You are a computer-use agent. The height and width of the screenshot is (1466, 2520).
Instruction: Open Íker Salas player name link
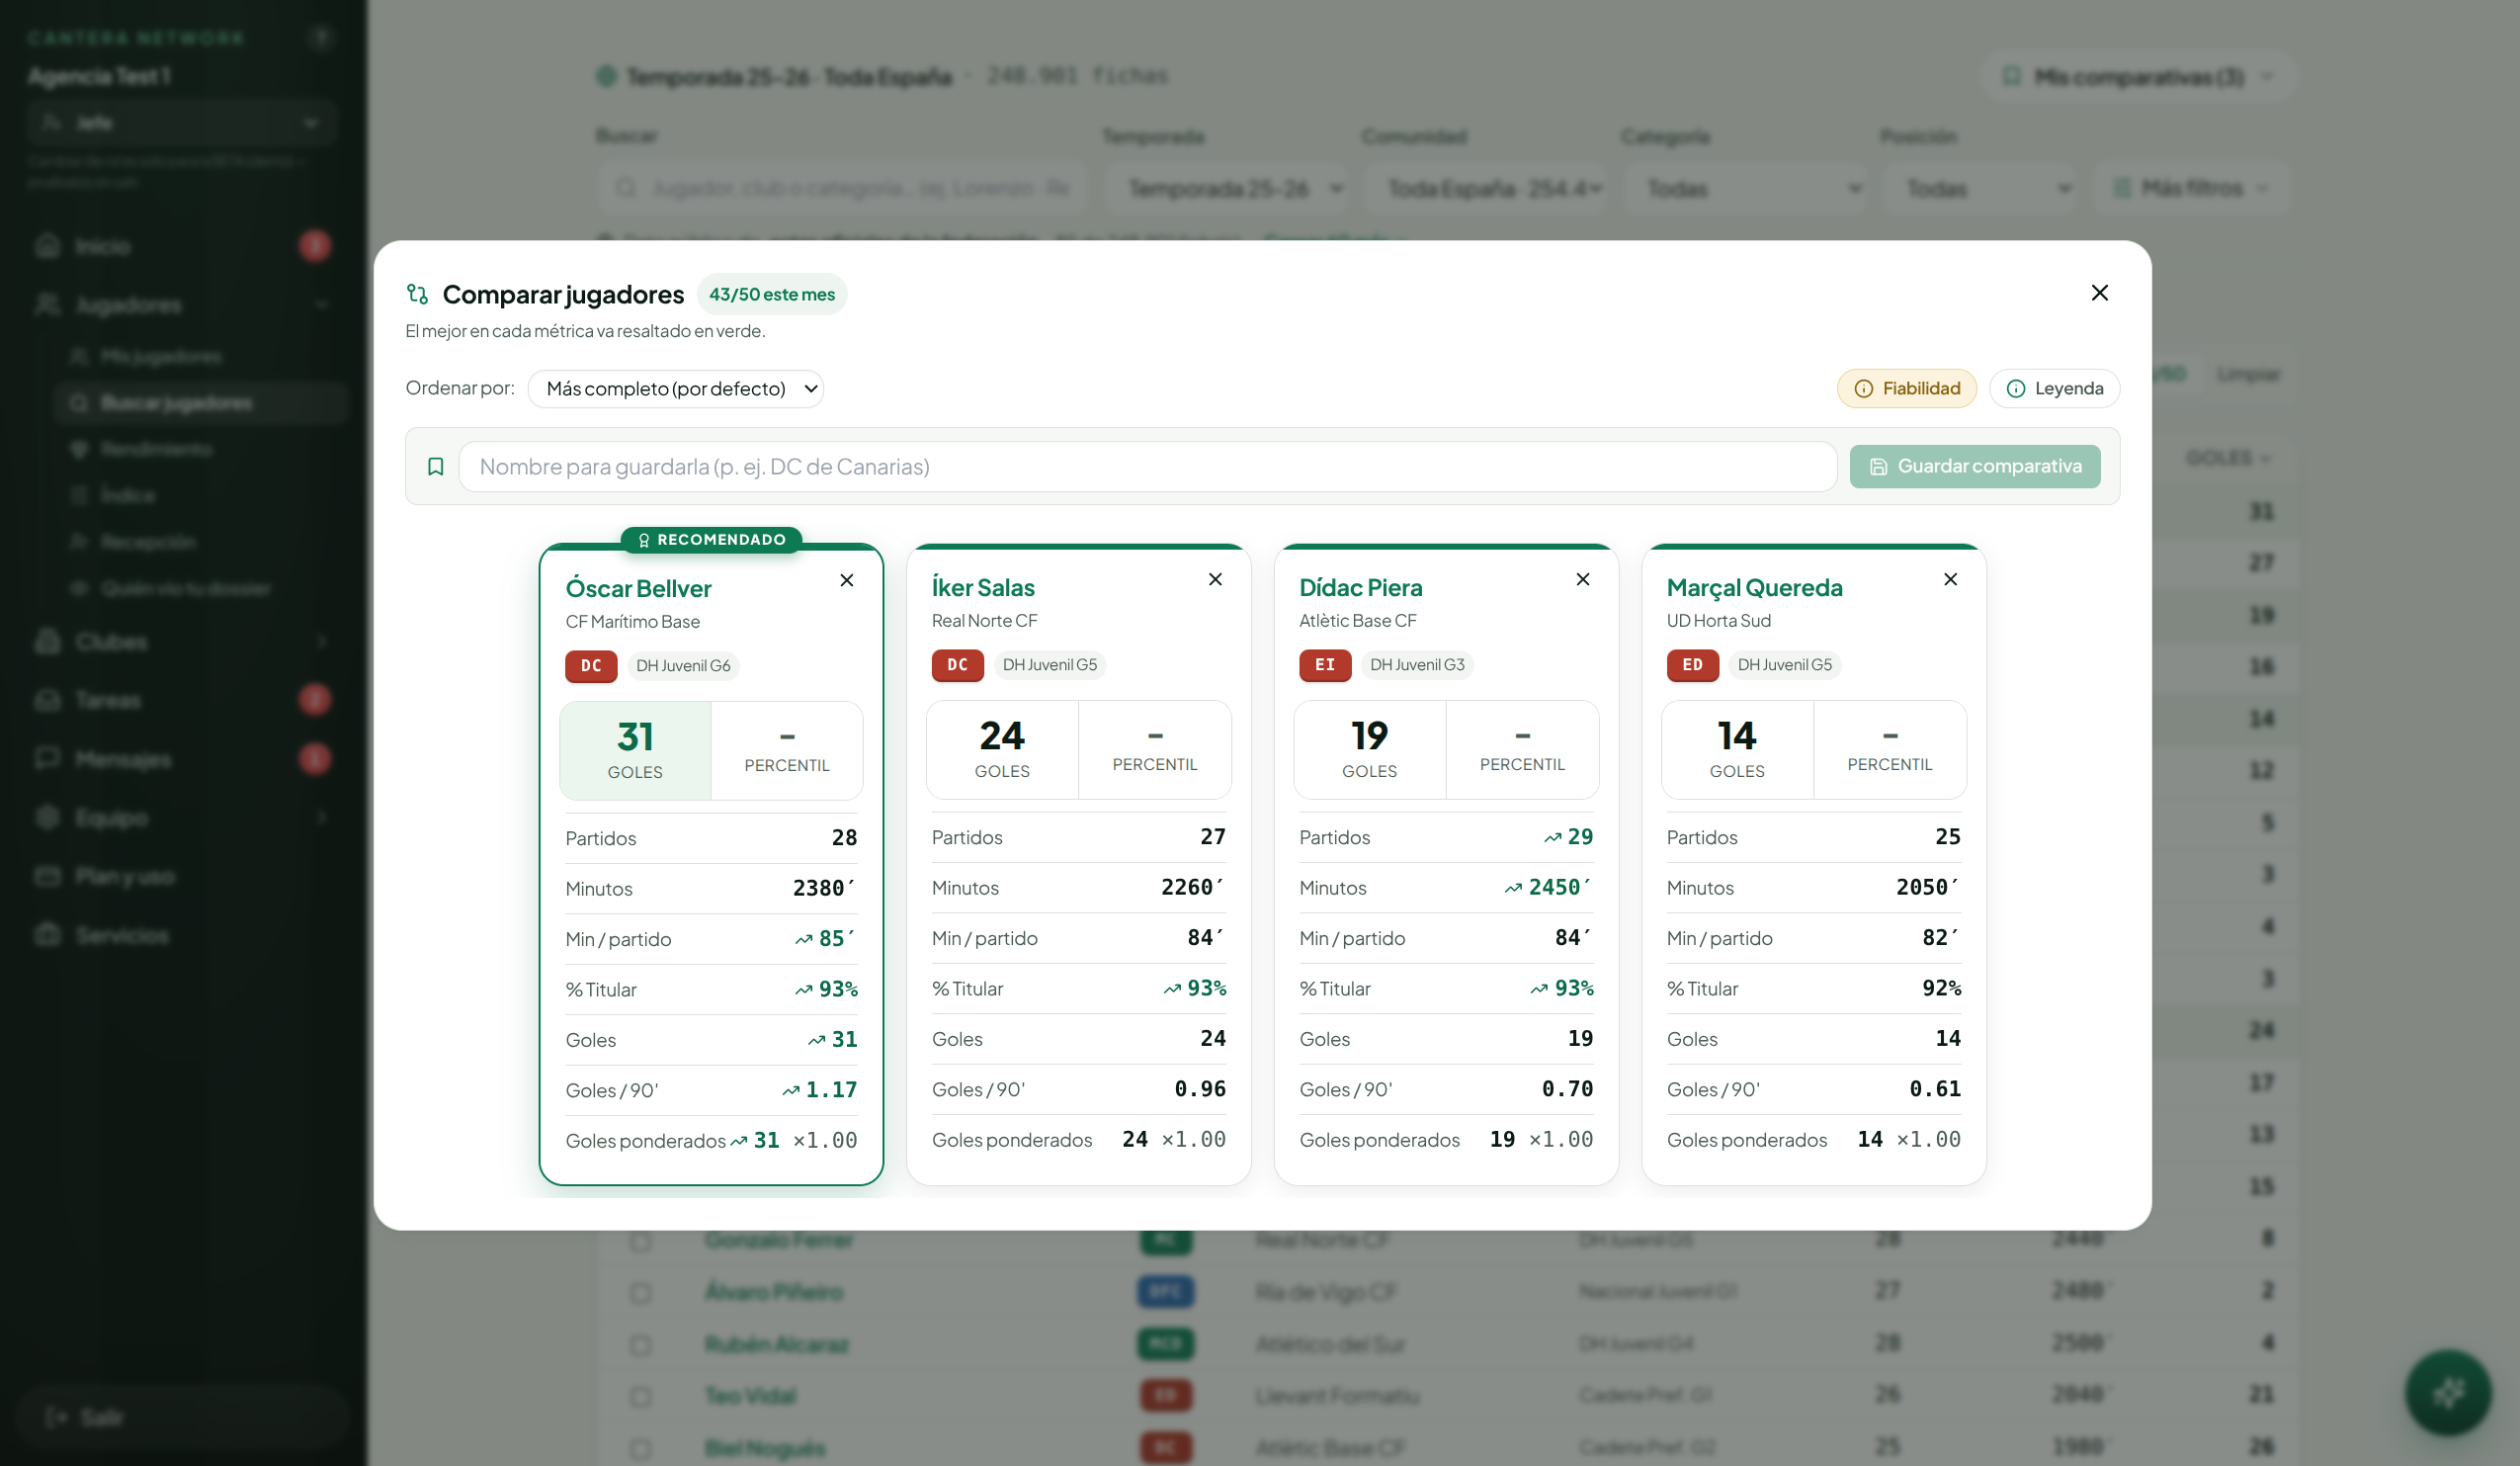point(983,587)
